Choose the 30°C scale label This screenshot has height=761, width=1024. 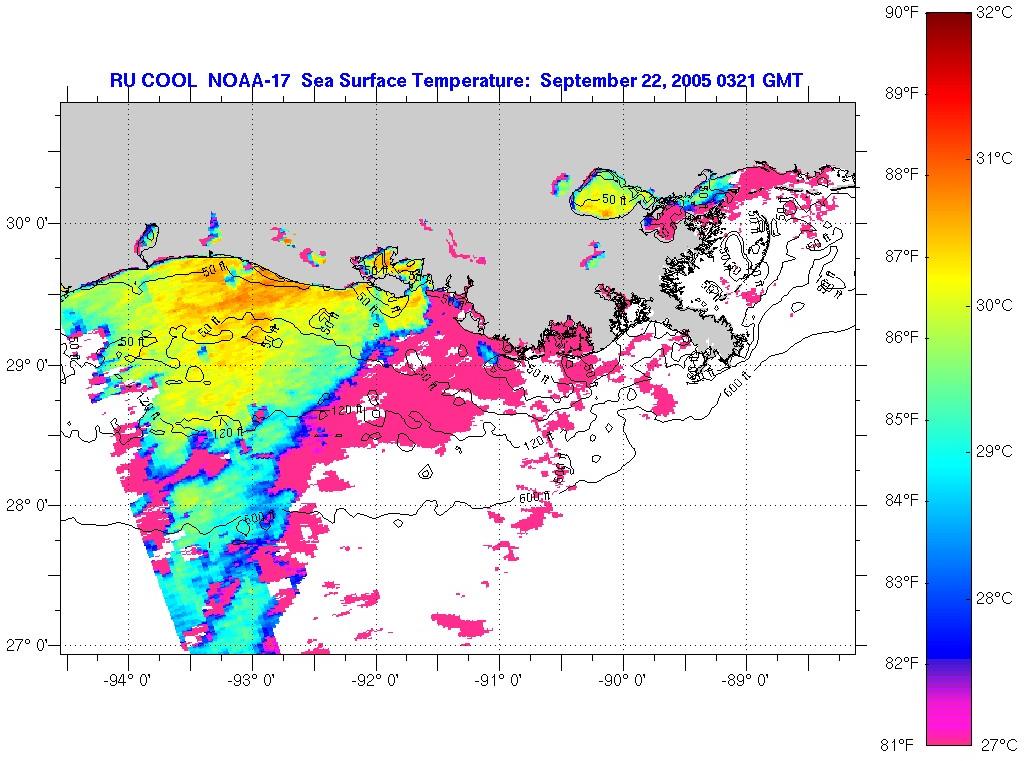(995, 305)
